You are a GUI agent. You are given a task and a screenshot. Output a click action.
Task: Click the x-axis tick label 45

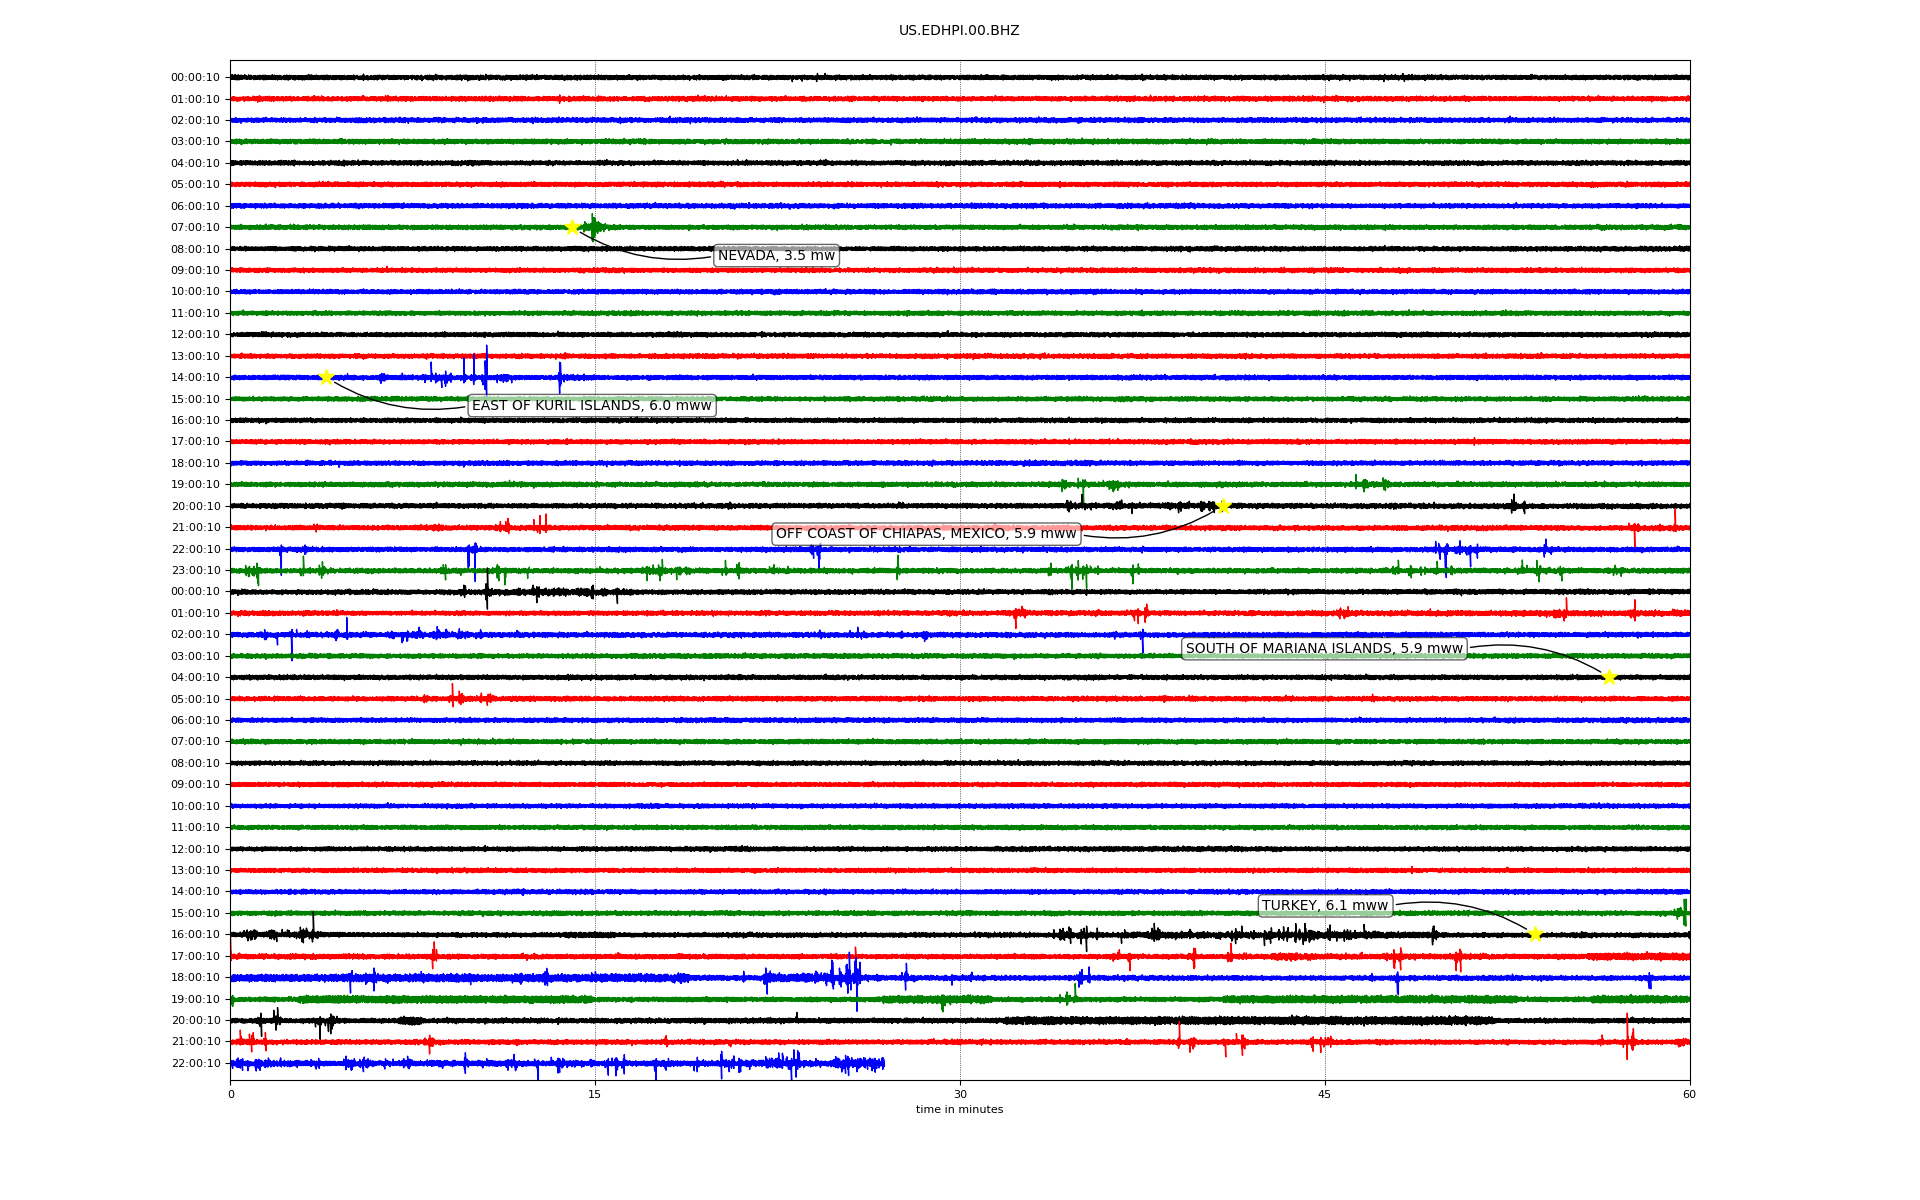[1325, 1094]
